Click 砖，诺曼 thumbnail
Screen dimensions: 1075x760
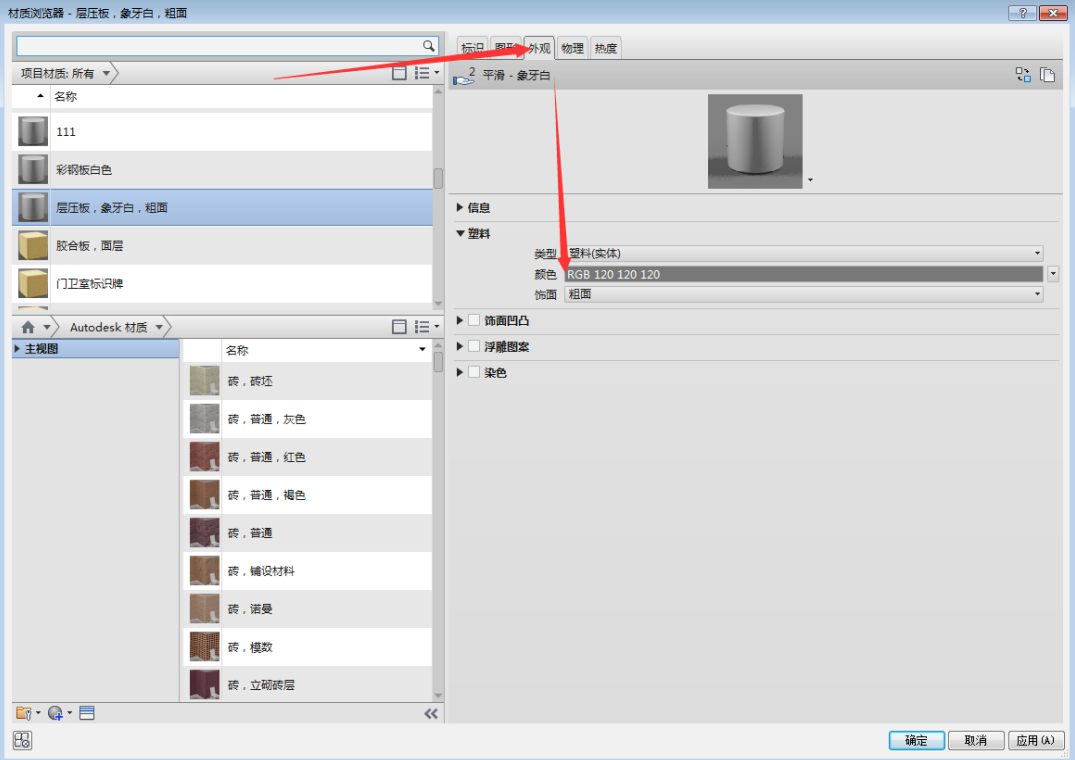204,609
